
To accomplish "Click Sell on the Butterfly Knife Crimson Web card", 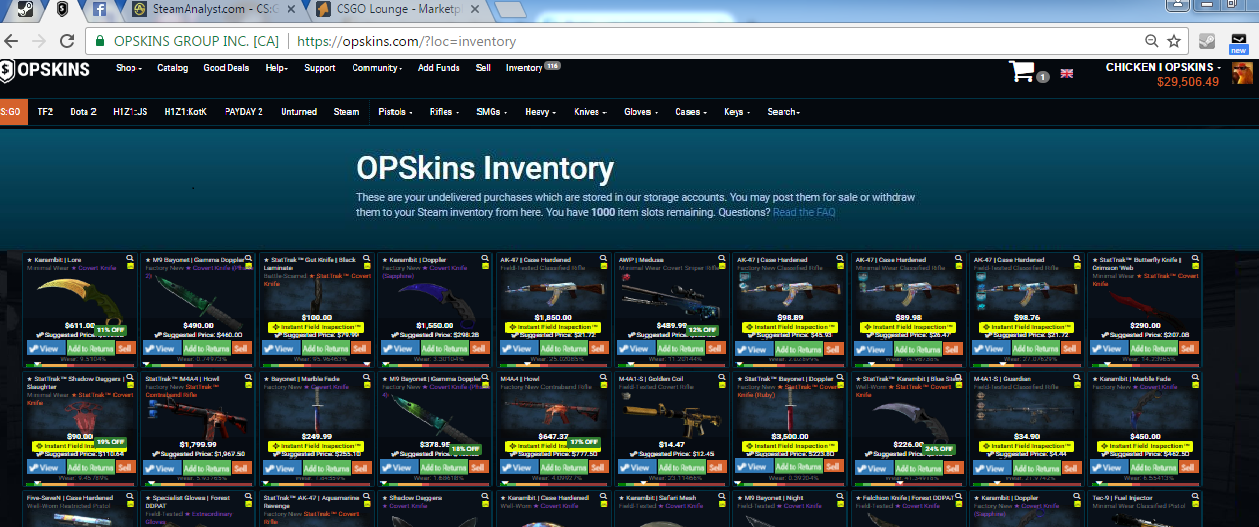I will click(x=1188, y=349).
